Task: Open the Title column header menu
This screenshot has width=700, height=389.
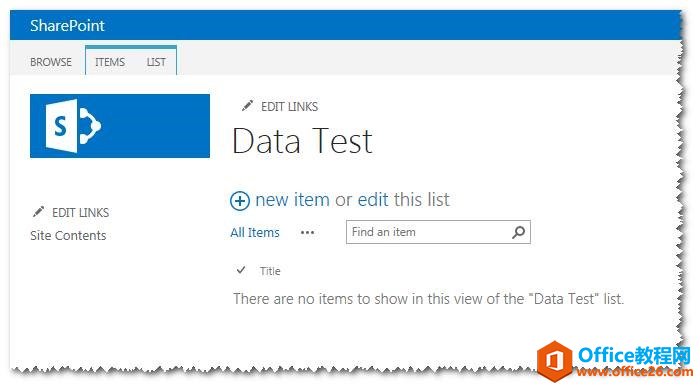Action: pos(270,271)
